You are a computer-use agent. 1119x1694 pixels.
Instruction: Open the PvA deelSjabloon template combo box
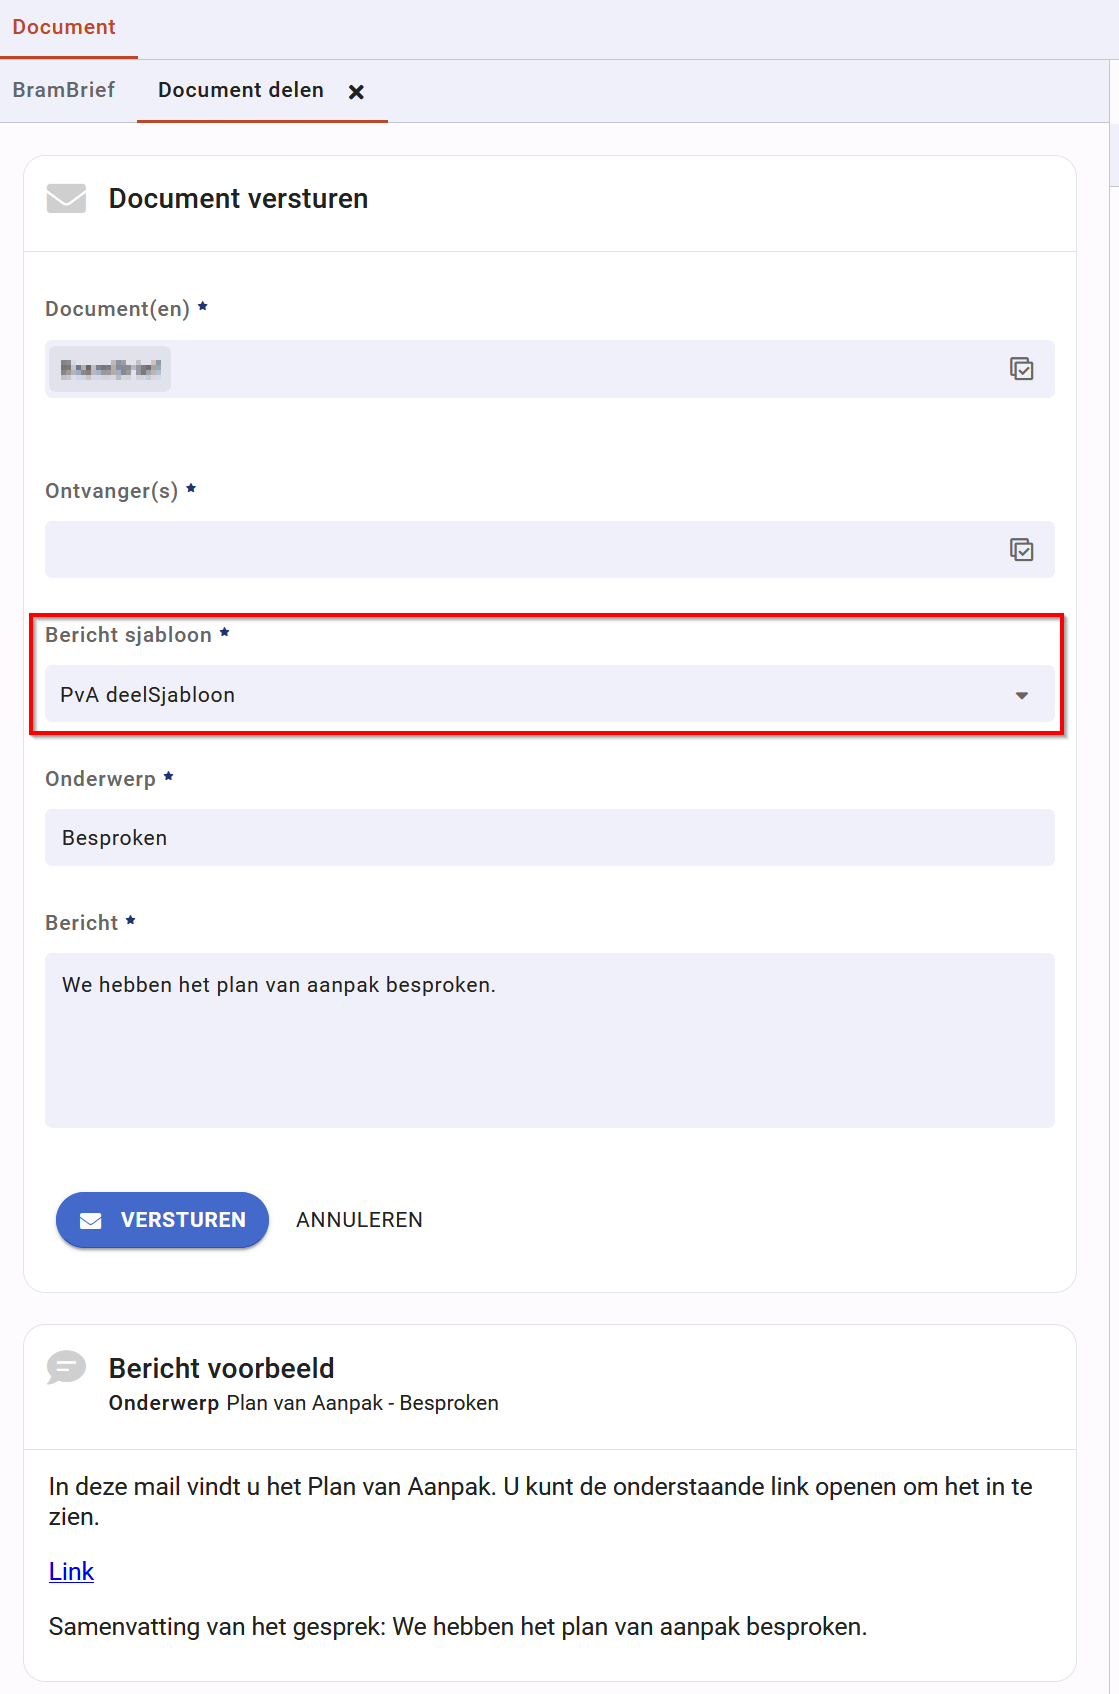point(550,694)
